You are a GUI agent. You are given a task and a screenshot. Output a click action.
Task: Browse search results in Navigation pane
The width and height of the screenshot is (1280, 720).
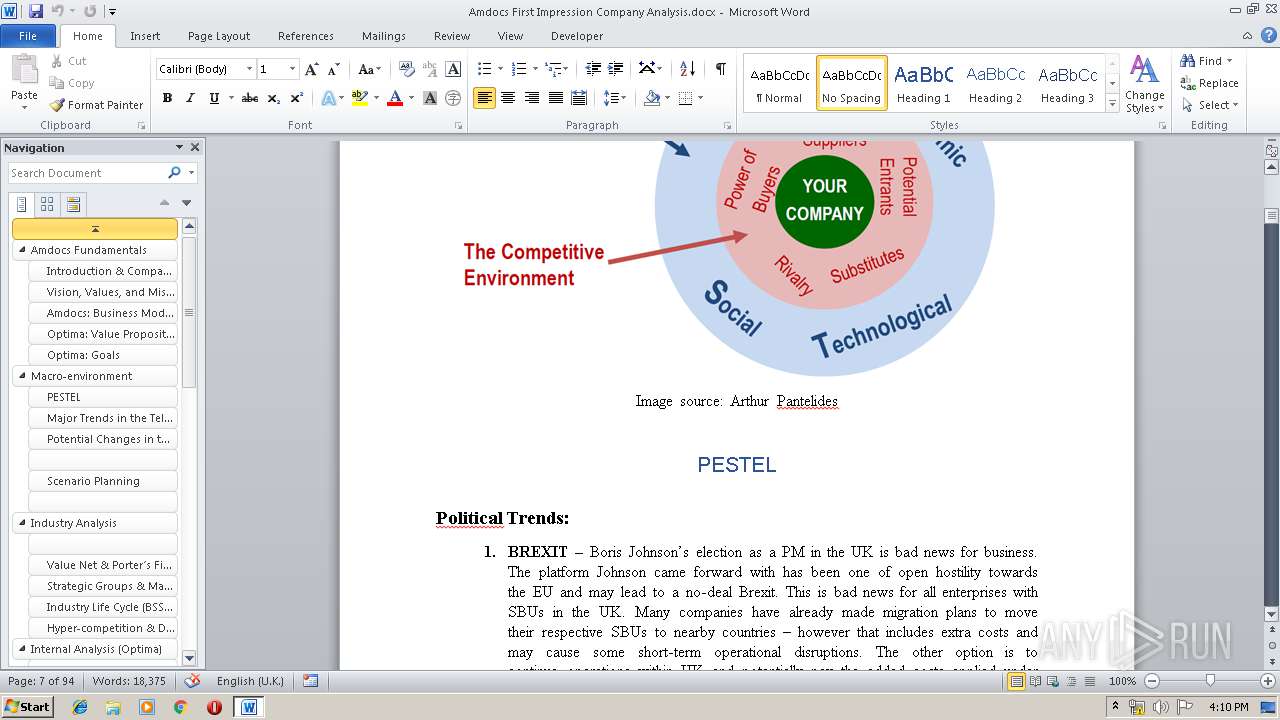pos(72,204)
